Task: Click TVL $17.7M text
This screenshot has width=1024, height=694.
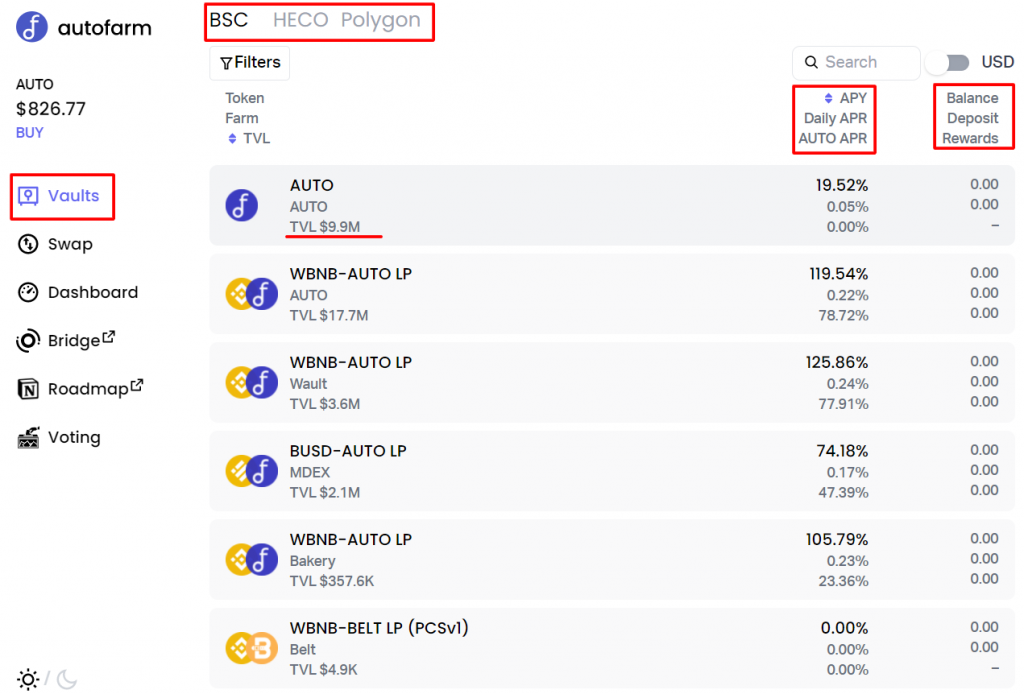Action: [329, 315]
